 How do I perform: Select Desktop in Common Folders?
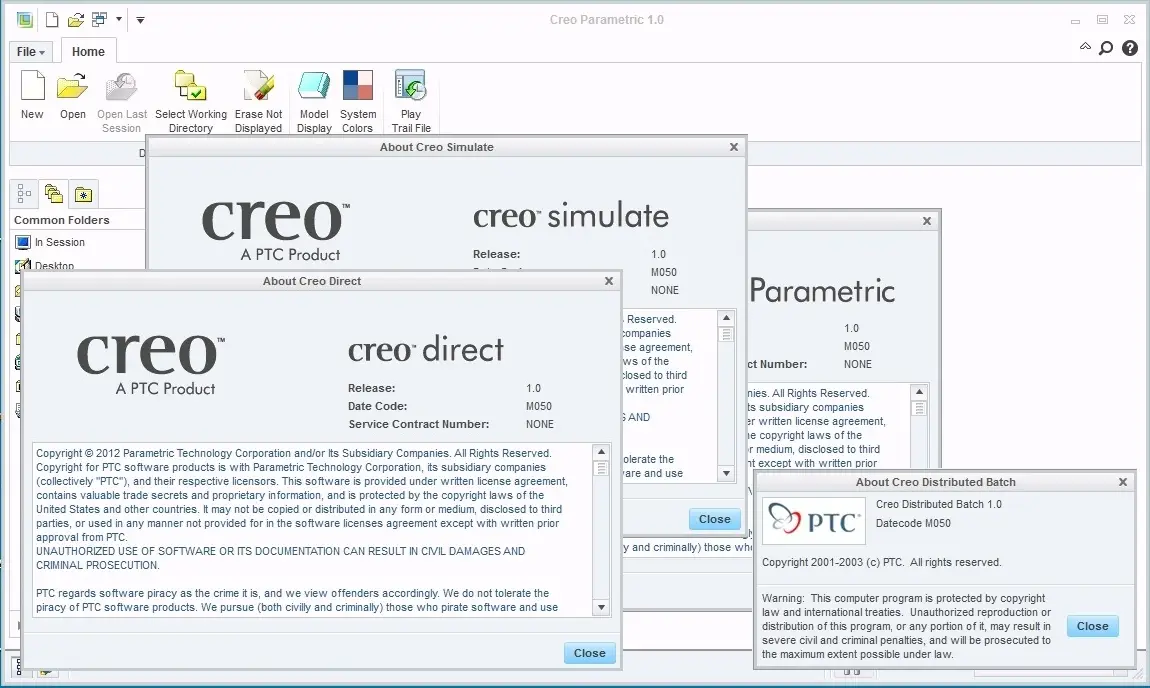[45, 265]
